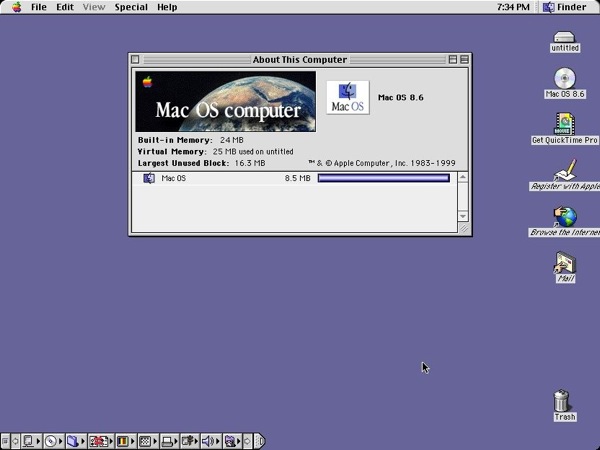Open the Location Manager strip module

point(190,441)
